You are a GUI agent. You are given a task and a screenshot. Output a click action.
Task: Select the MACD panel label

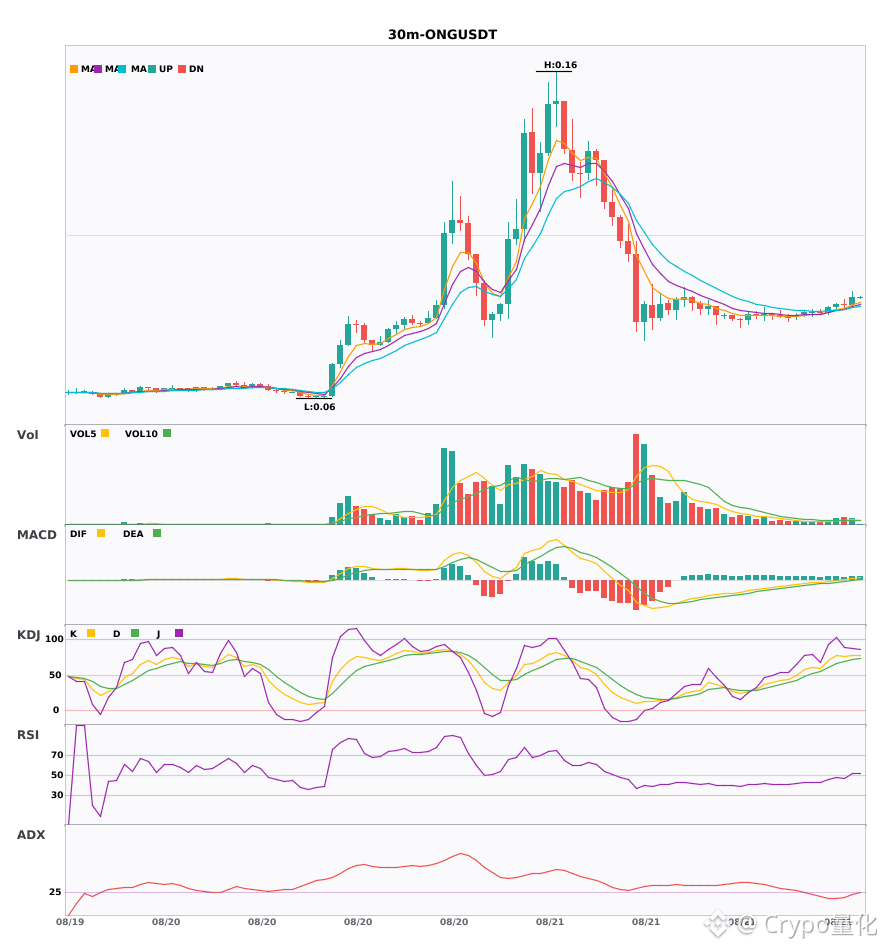coord(36,534)
